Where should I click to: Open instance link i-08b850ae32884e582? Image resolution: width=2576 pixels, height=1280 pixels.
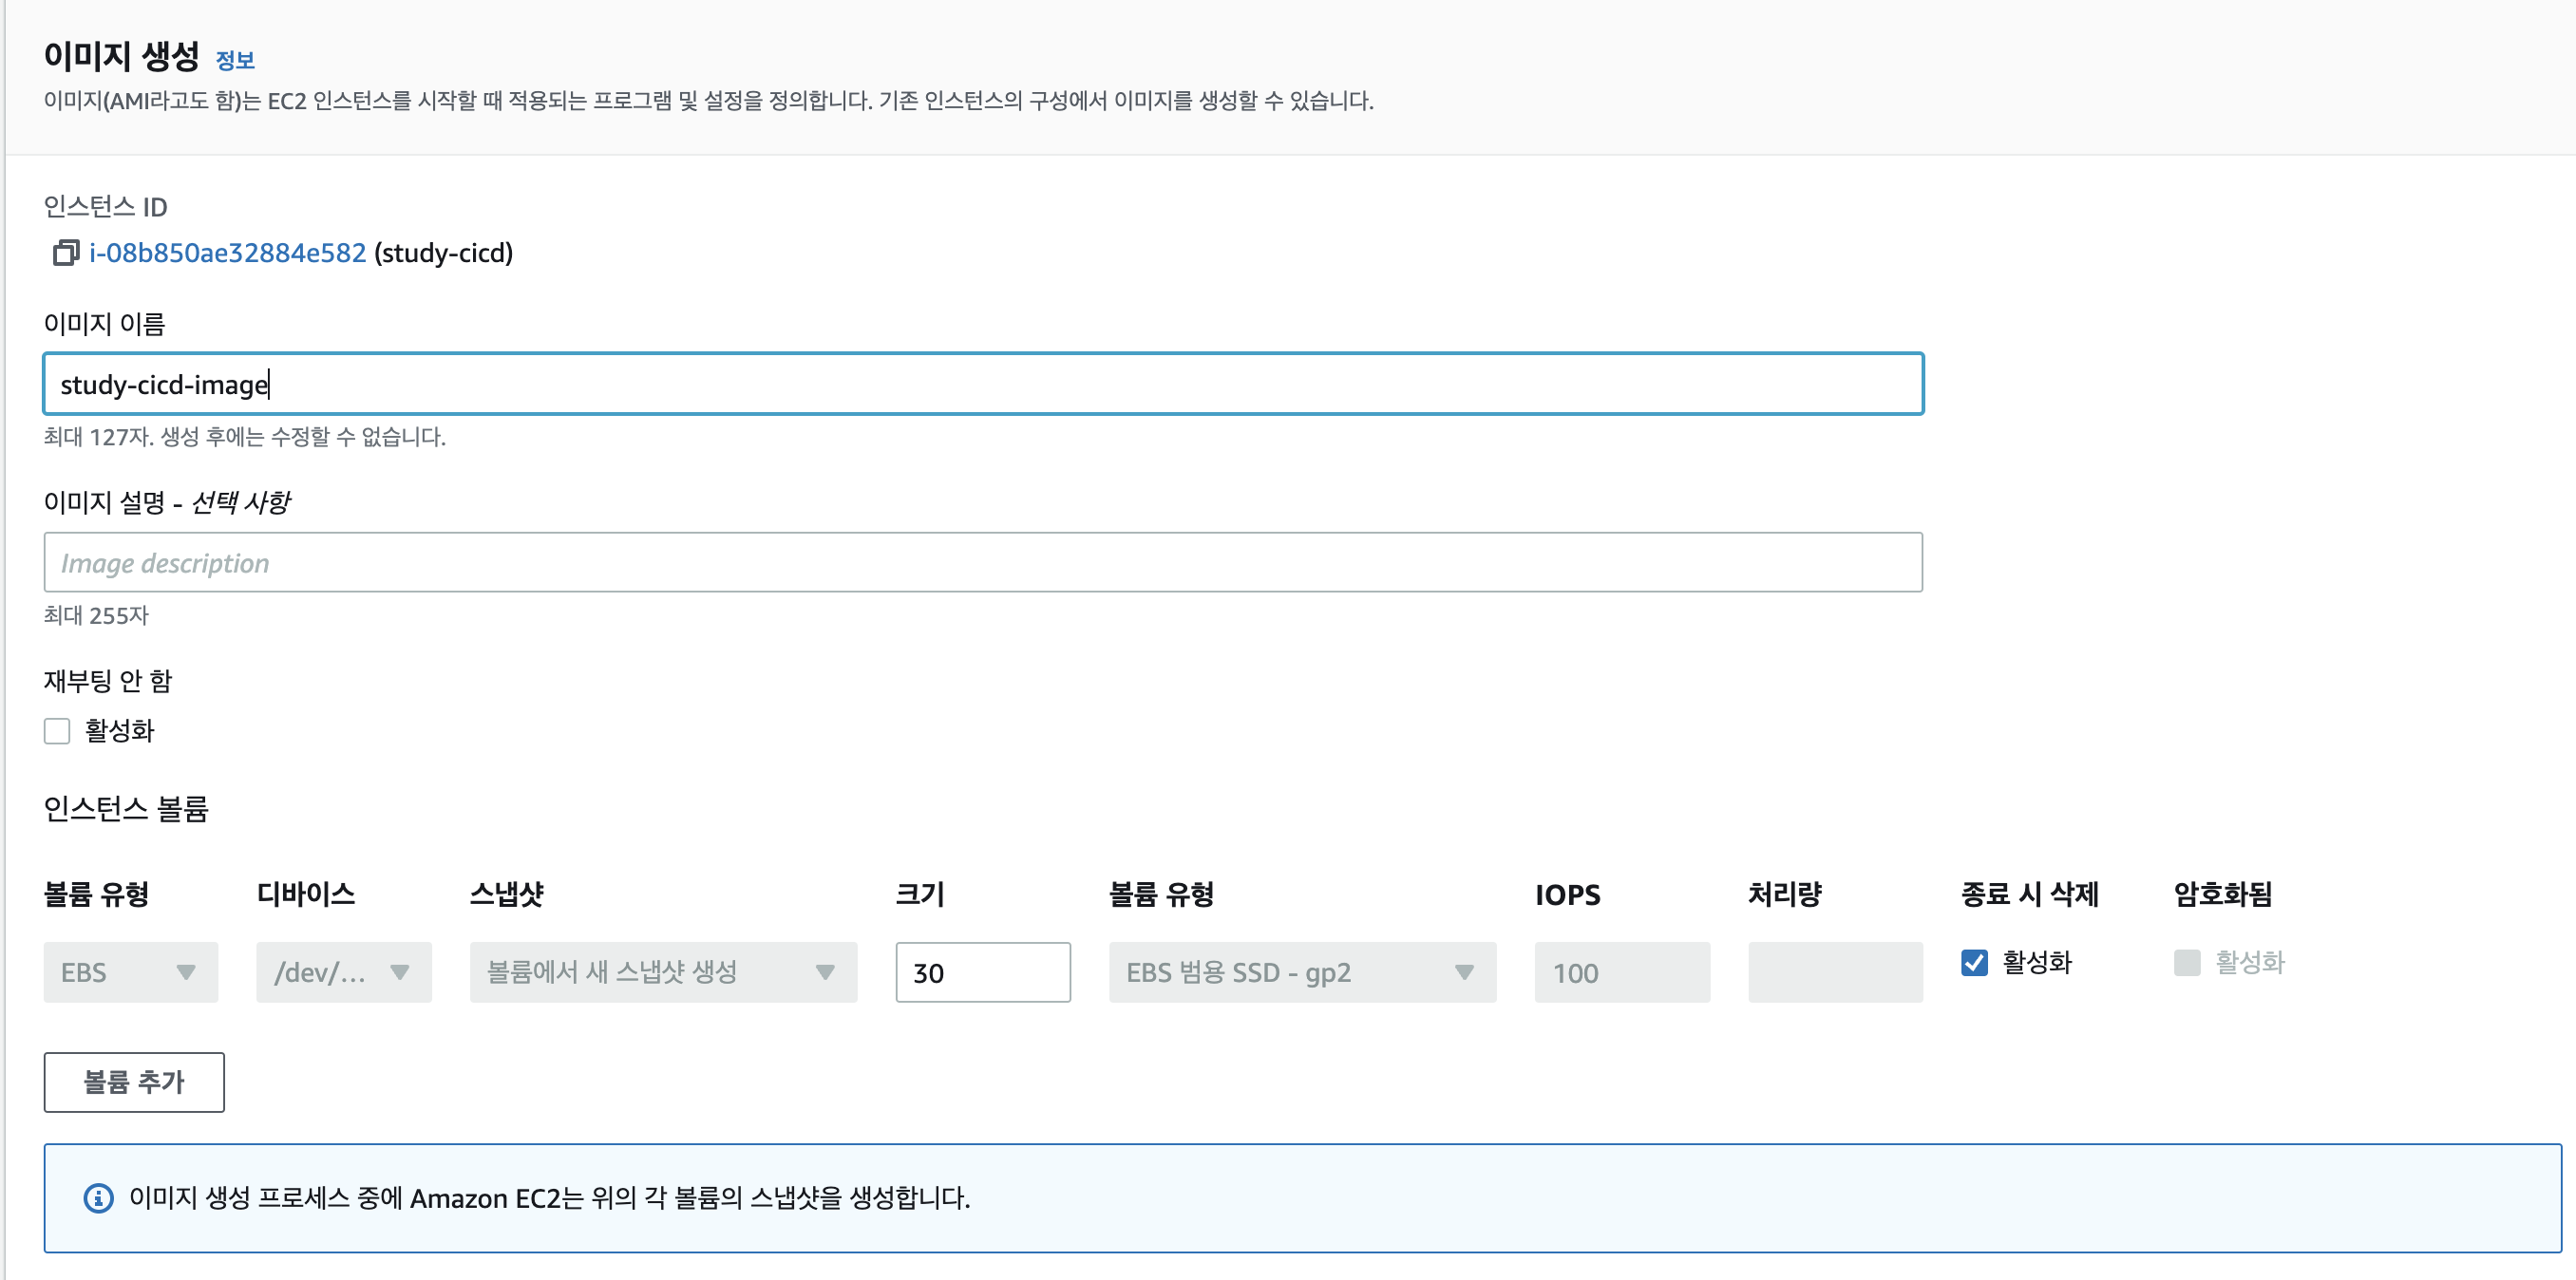(228, 253)
